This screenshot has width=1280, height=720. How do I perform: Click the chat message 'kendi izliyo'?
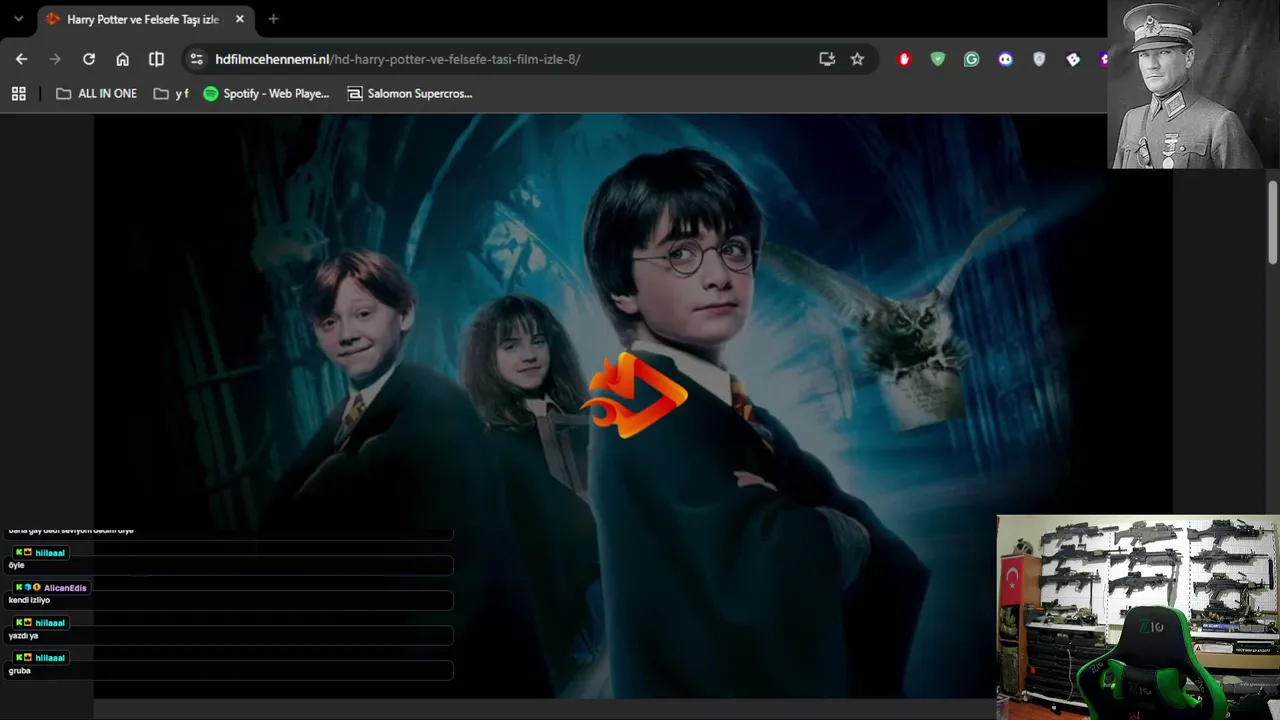point(29,600)
